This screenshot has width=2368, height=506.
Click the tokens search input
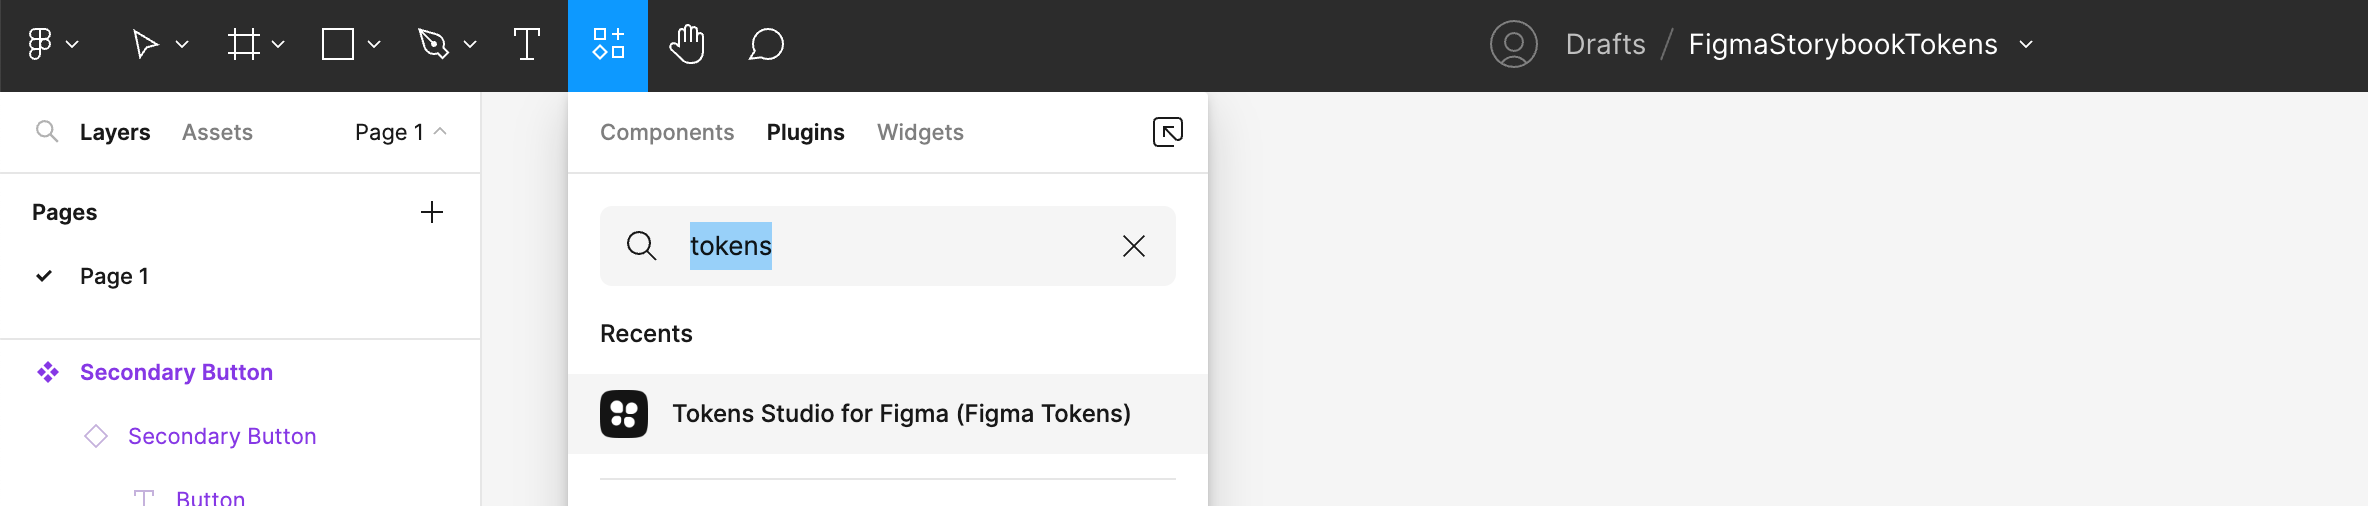[888, 246]
